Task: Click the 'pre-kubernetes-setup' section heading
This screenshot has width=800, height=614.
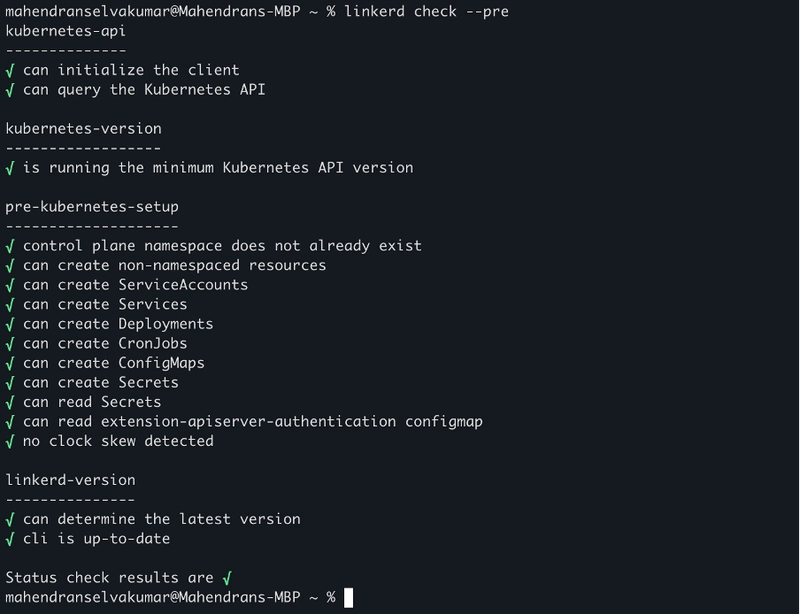Action: click(x=92, y=207)
